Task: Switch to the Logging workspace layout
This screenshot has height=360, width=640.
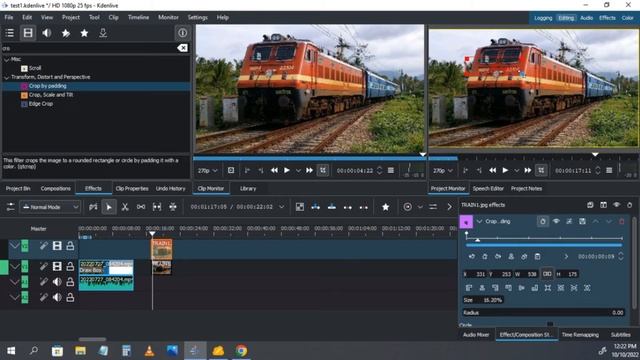Action: 543,18
